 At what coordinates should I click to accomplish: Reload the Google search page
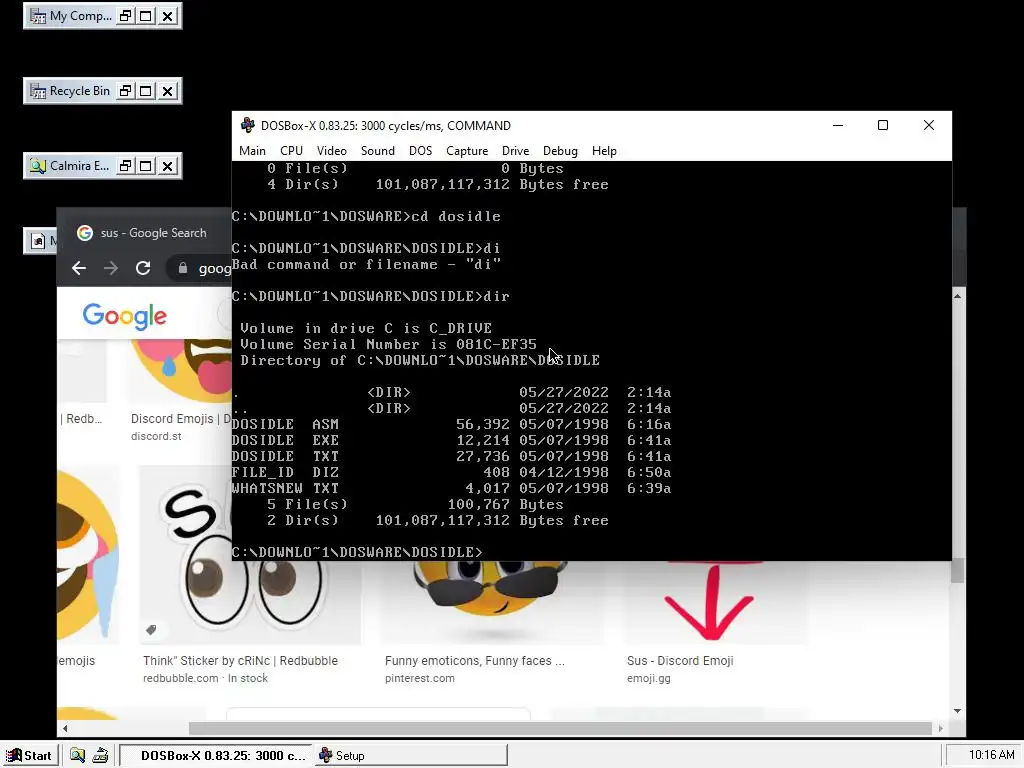click(x=143, y=268)
